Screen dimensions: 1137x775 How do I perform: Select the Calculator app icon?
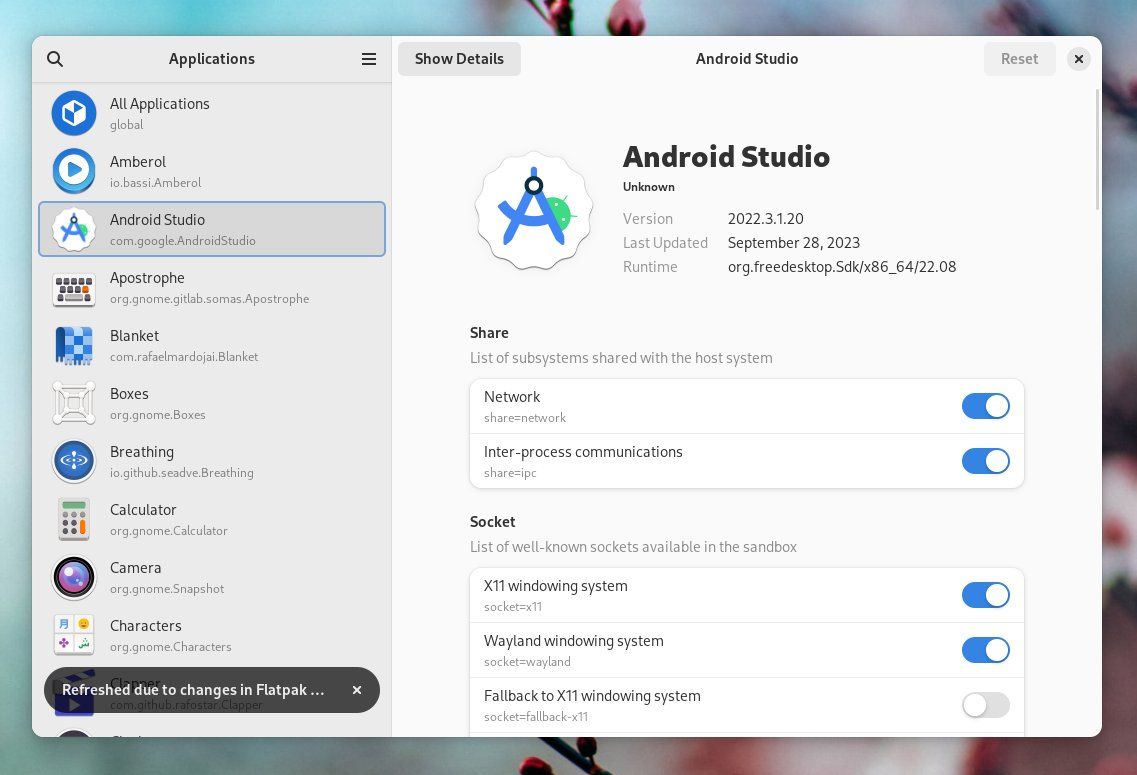pos(74,520)
